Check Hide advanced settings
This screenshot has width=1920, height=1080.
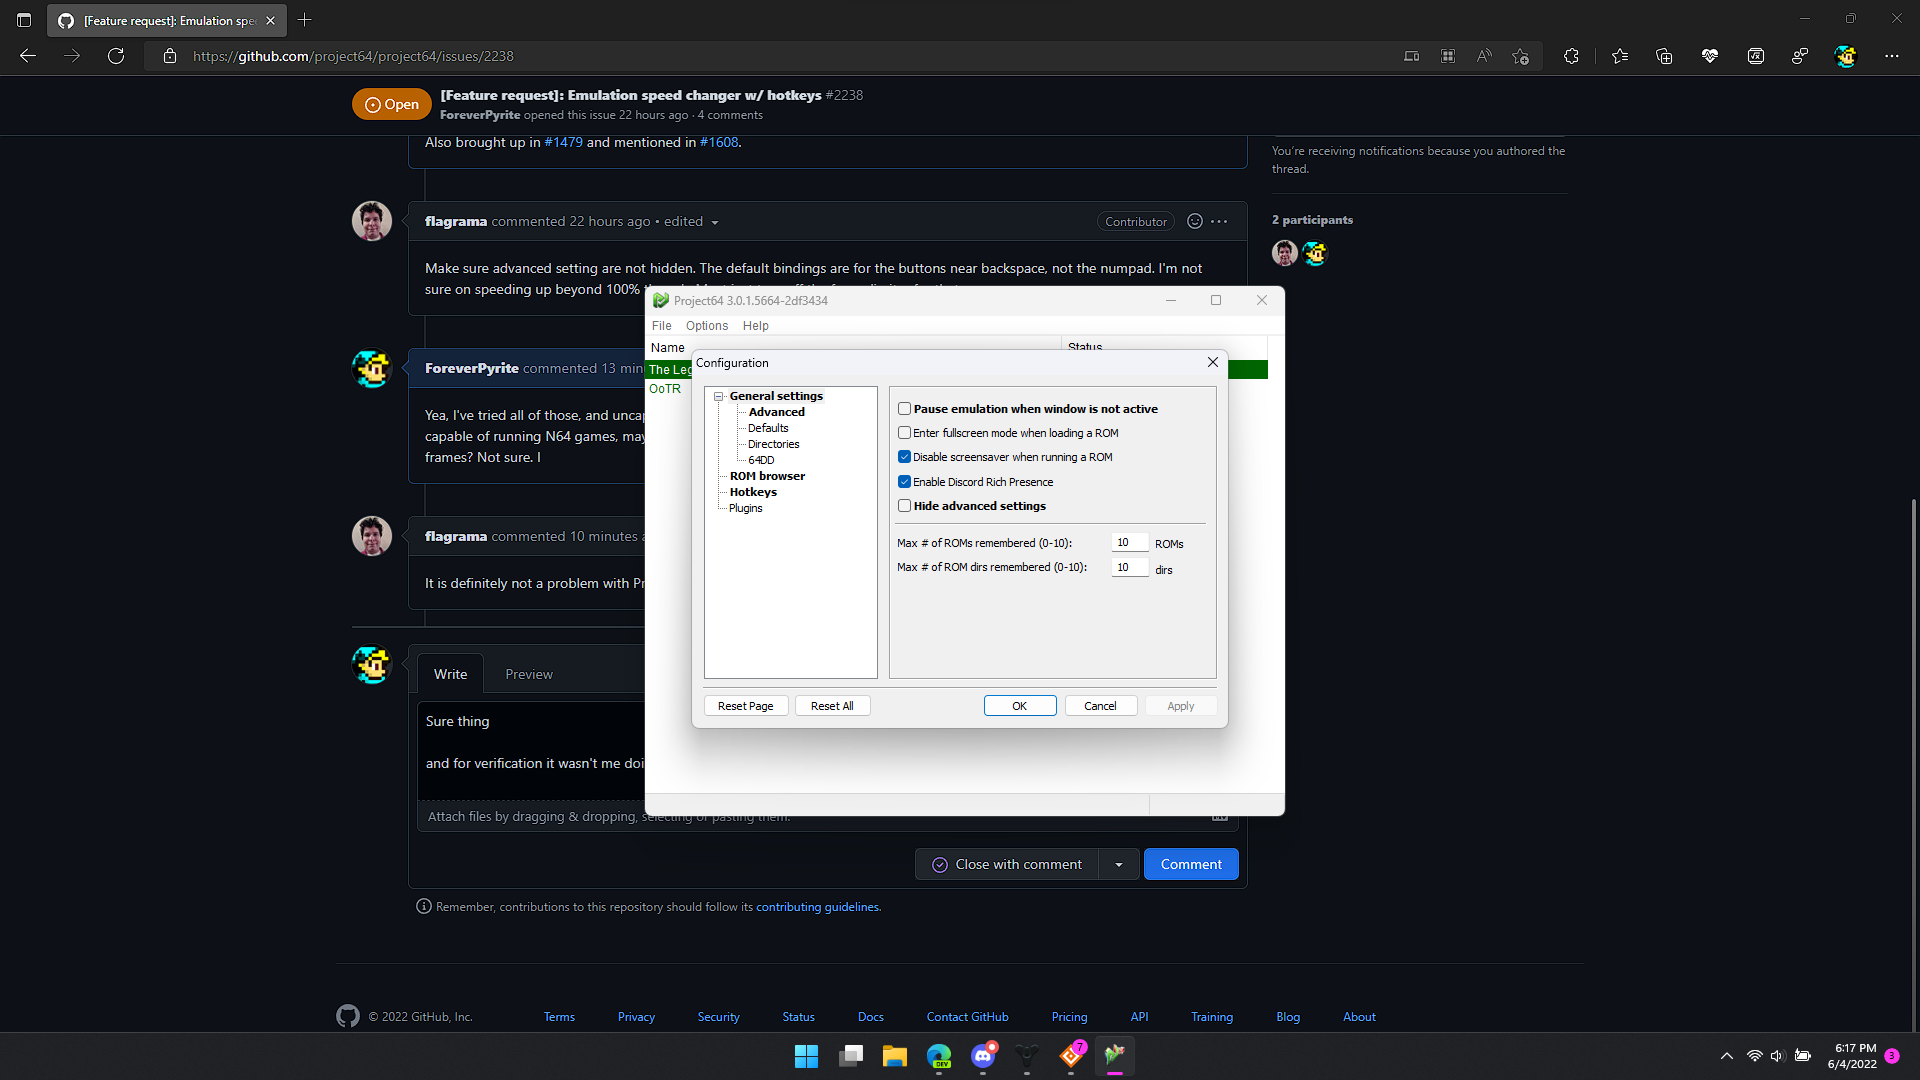point(904,505)
